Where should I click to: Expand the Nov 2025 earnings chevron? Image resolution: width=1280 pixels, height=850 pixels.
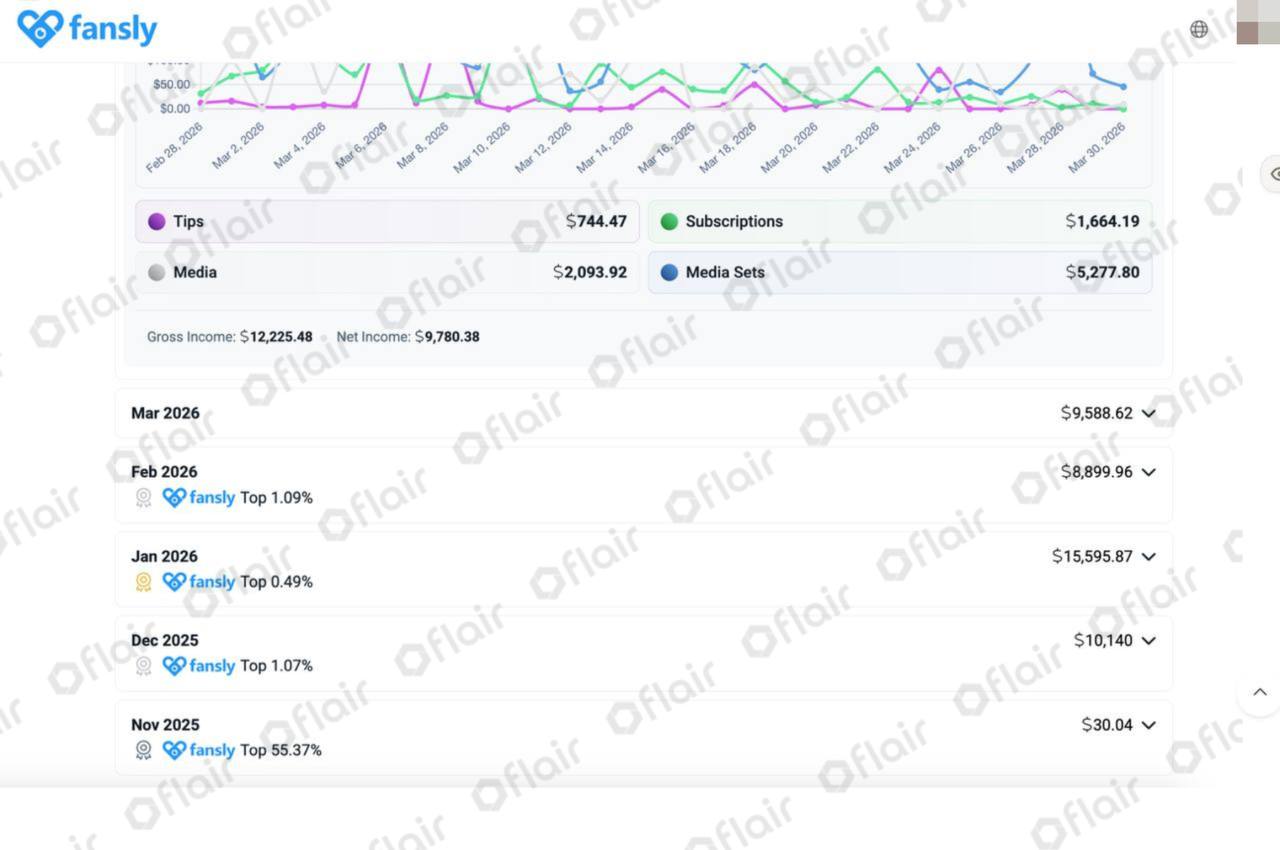1148,725
